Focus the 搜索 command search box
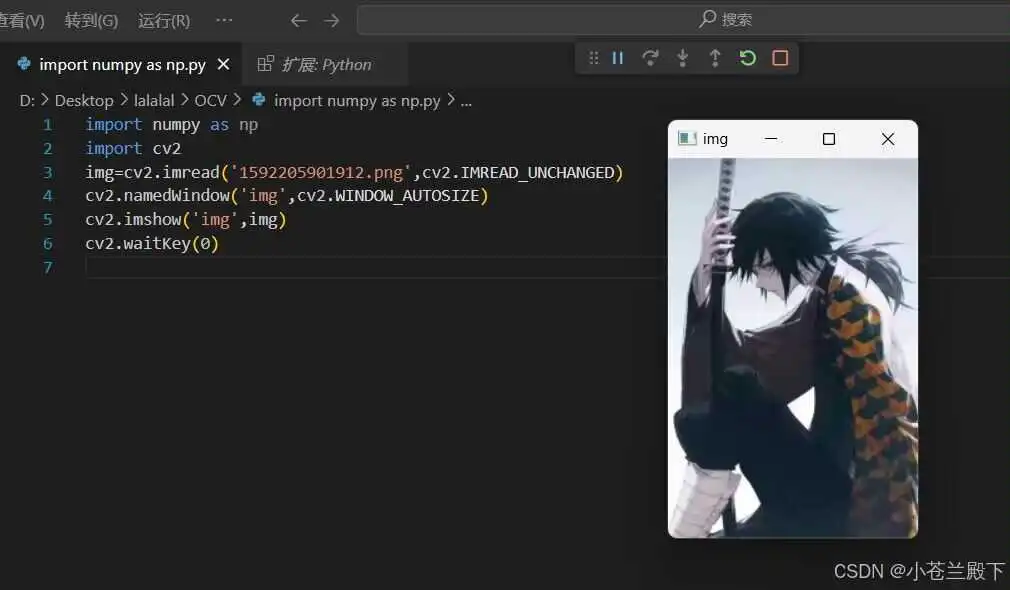This screenshot has width=1010, height=590. 683,19
